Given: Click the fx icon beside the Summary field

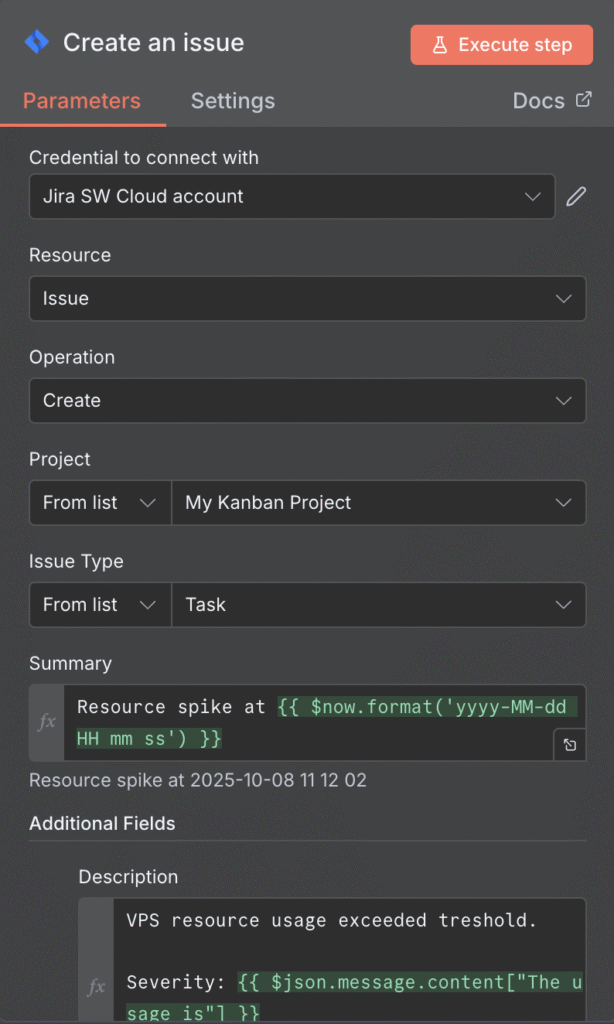Looking at the screenshot, I should tap(46, 720).
